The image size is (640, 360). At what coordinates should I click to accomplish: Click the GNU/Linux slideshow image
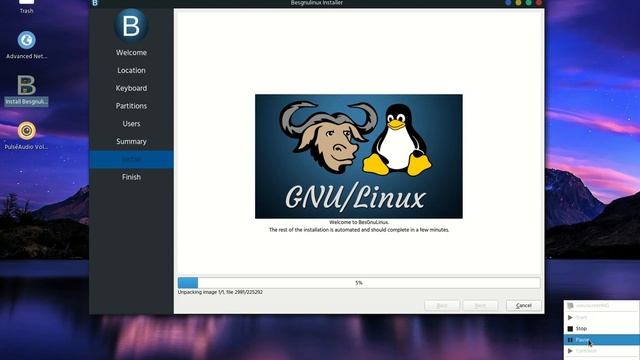point(359,156)
